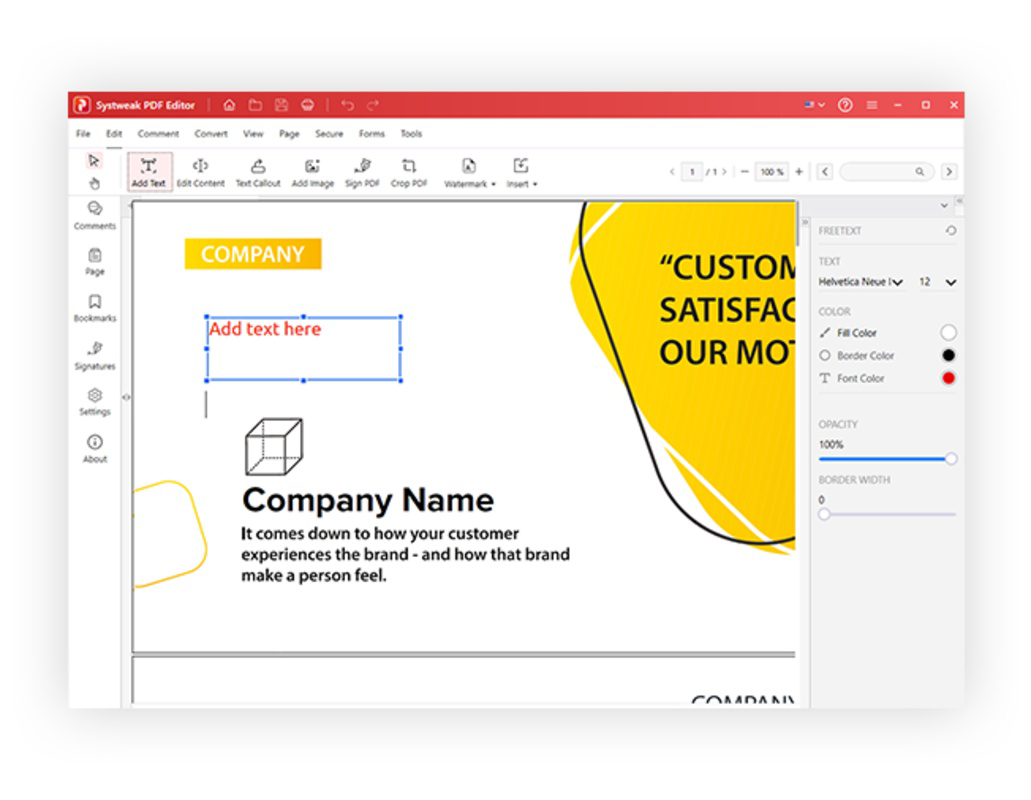Open the About sidebar item
1031x800 pixels.
coord(95,448)
